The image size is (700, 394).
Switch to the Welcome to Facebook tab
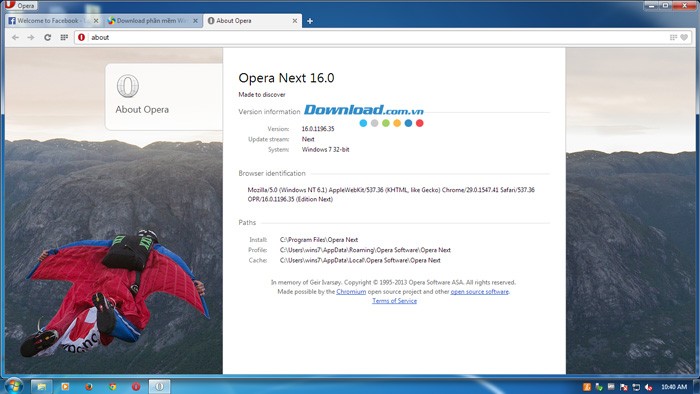[x=53, y=21]
